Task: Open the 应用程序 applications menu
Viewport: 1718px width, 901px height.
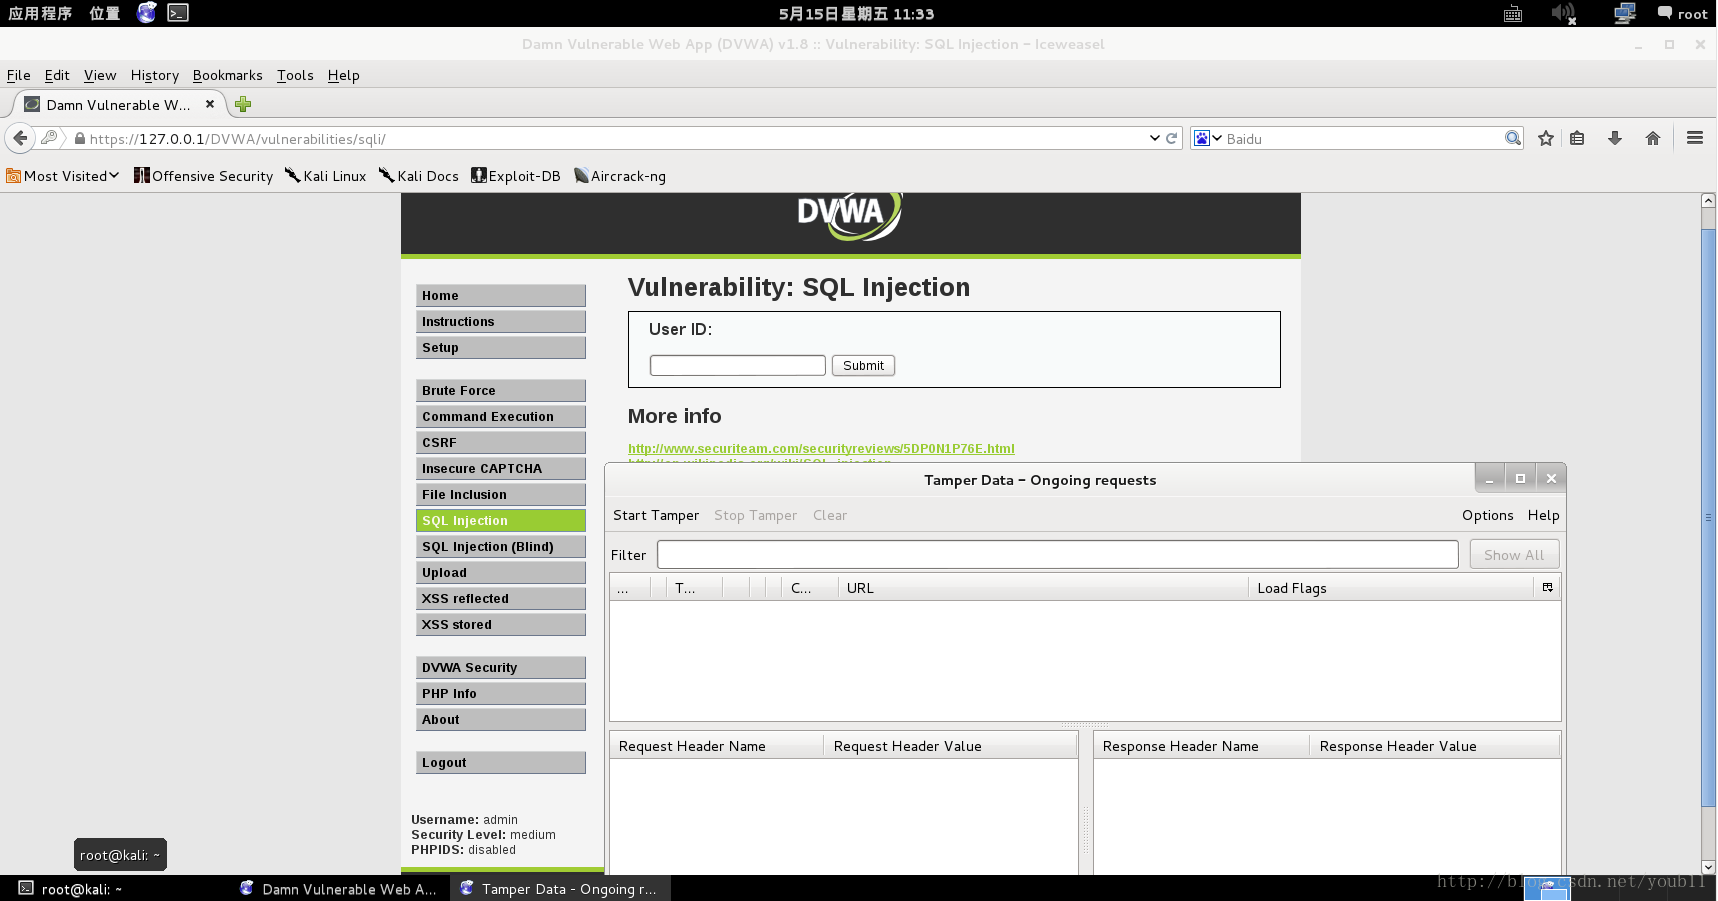Action: pos(40,13)
